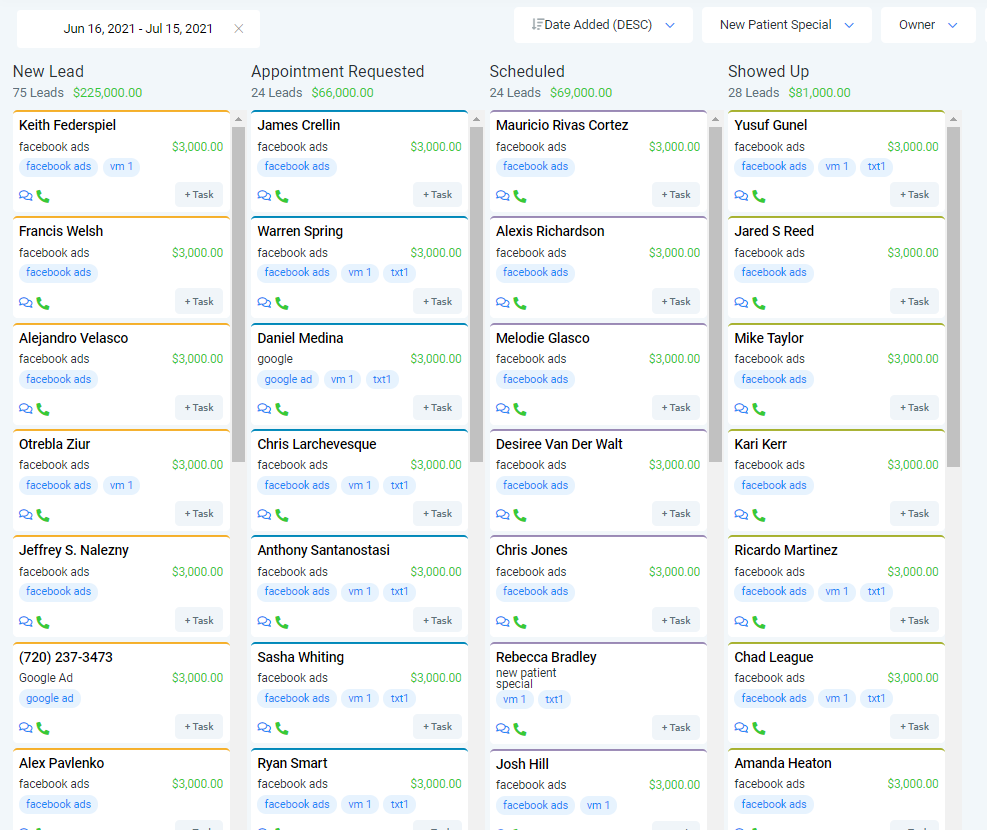Click the google ad tag on (720) 237-3473 card
Viewport: 987px width, 830px height.
[50, 698]
